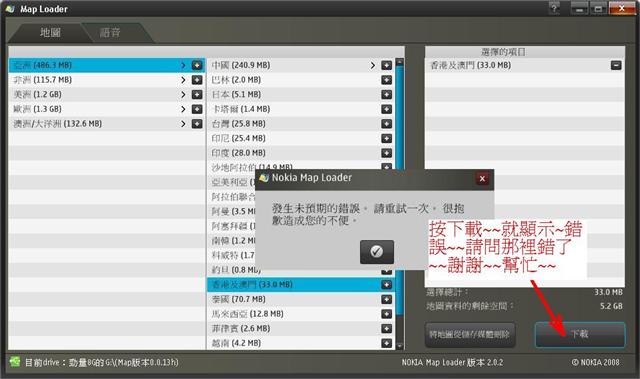Select the 印尼 (25.4 MB) row

[301, 138]
